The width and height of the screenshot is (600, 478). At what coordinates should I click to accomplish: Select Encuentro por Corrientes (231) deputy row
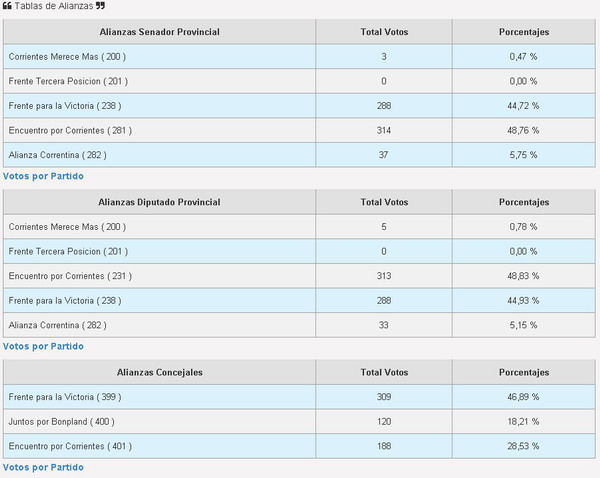[299, 276]
